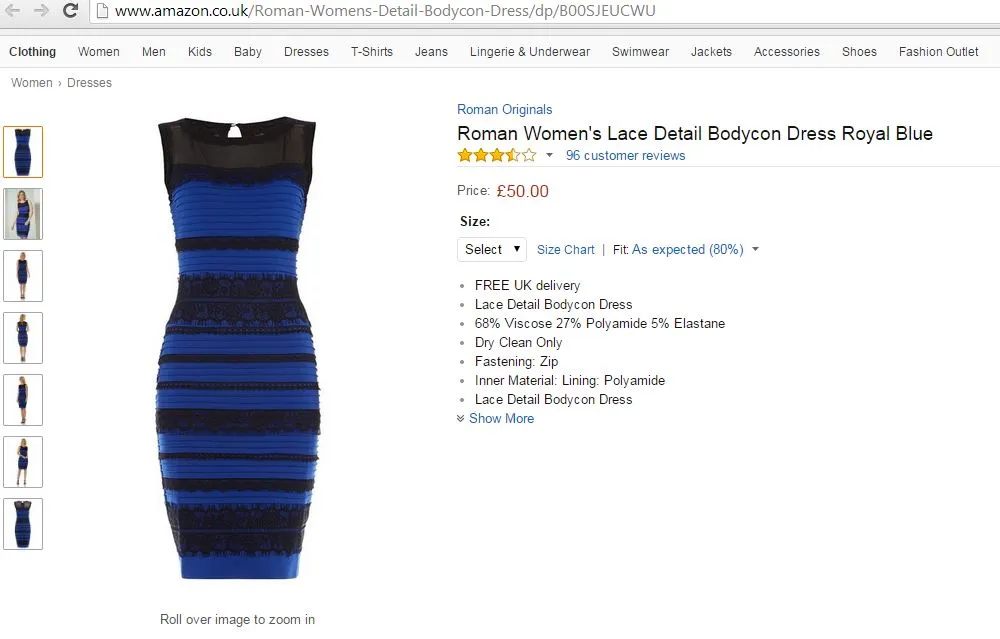Open the Size Chart link
The height and width of the screenshot is (639, 1000).
(x=565, y=249)
